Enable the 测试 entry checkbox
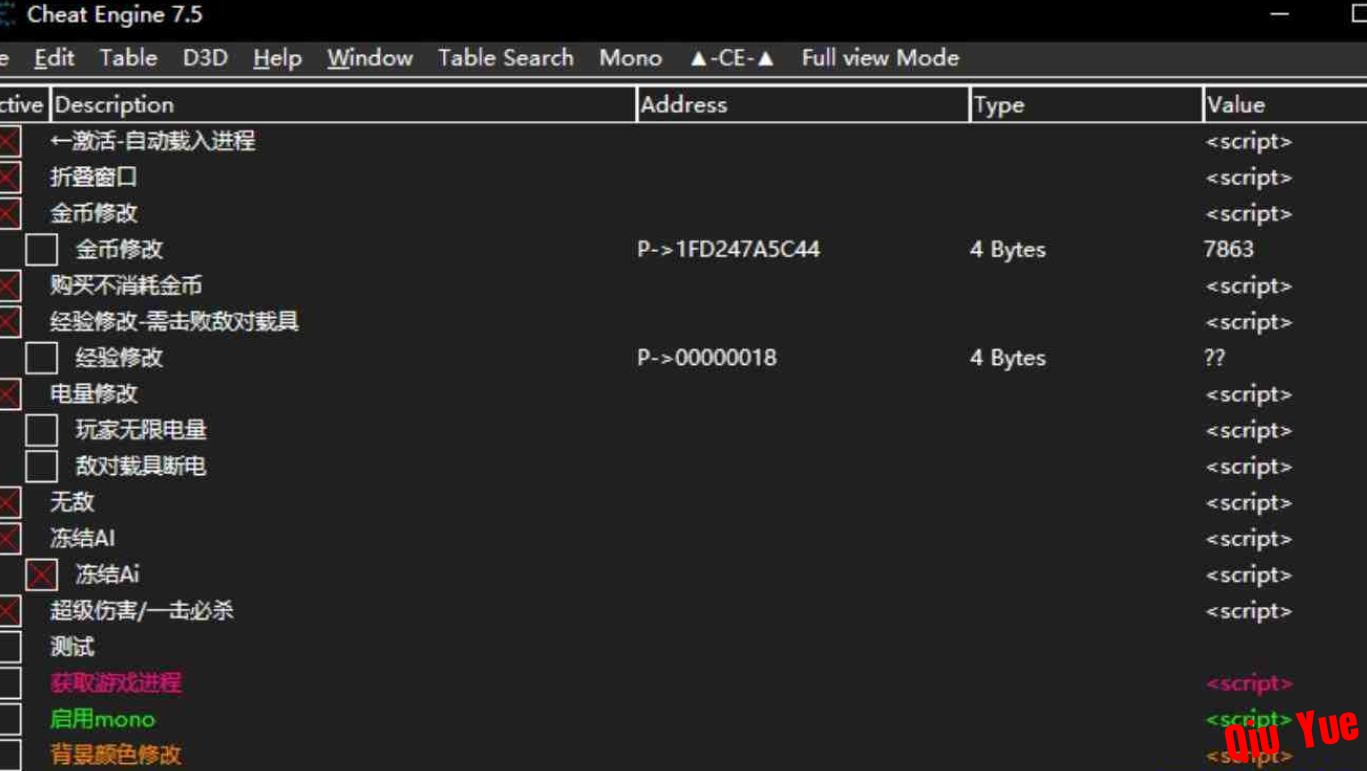 (x=9, y=647)
